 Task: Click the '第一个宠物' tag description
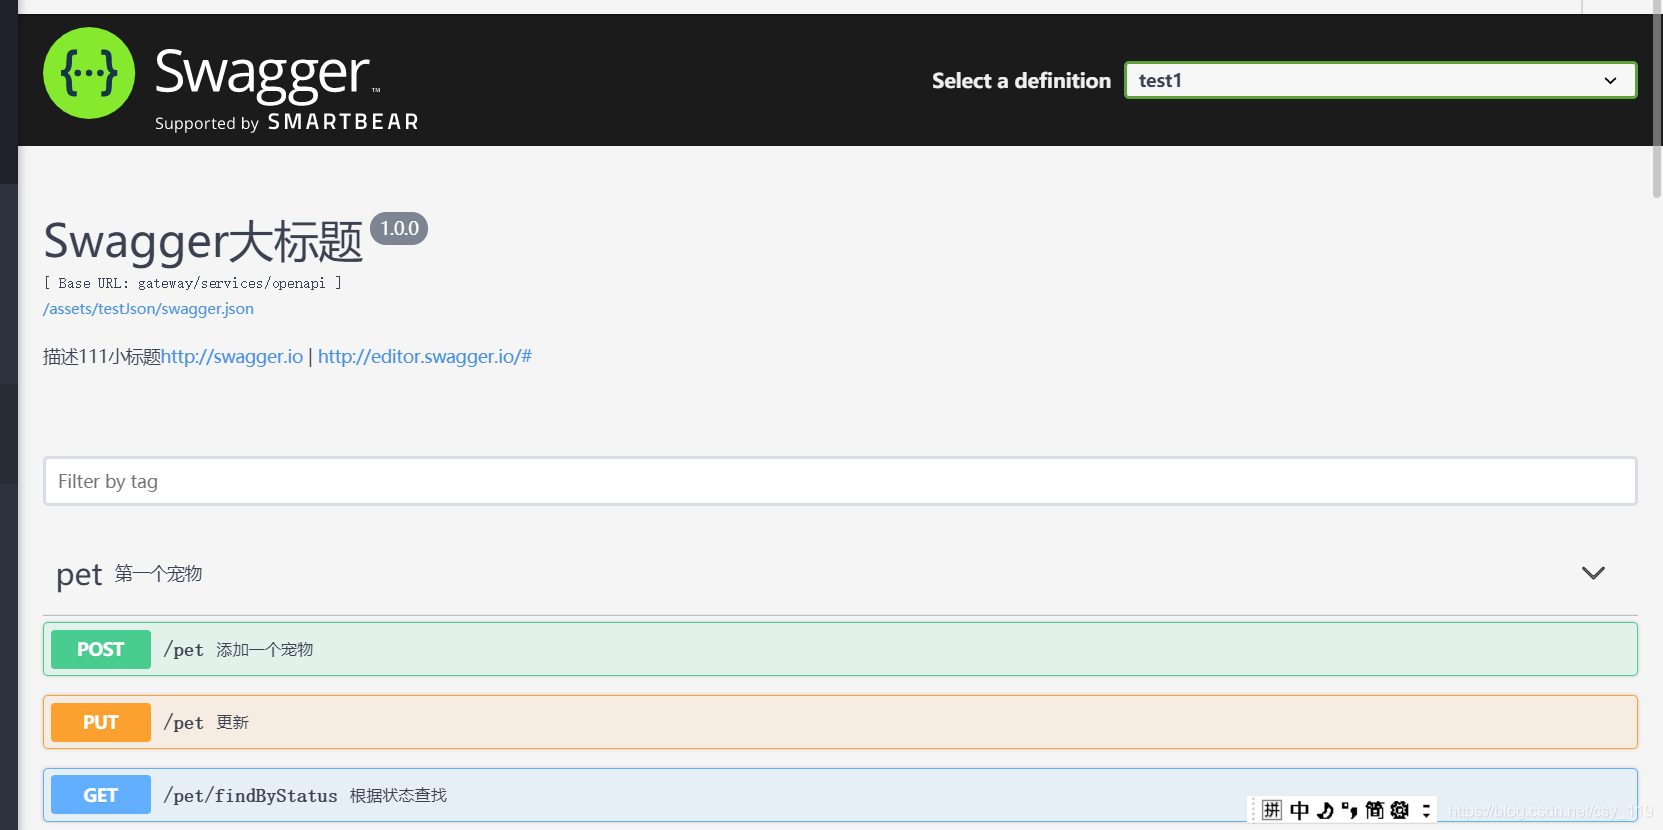[x=158, y=574]
